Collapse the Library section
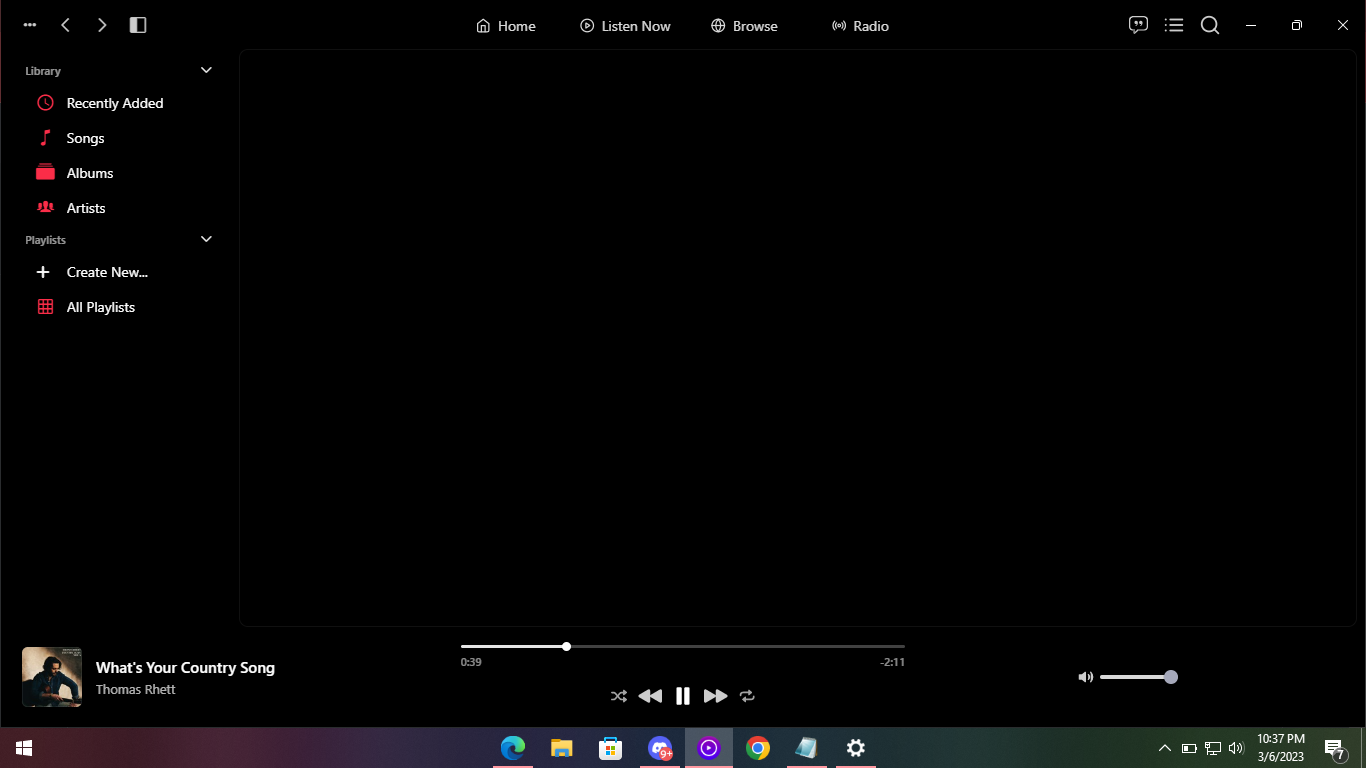This screenshot has width=1366, height=768. pos(206,70)
